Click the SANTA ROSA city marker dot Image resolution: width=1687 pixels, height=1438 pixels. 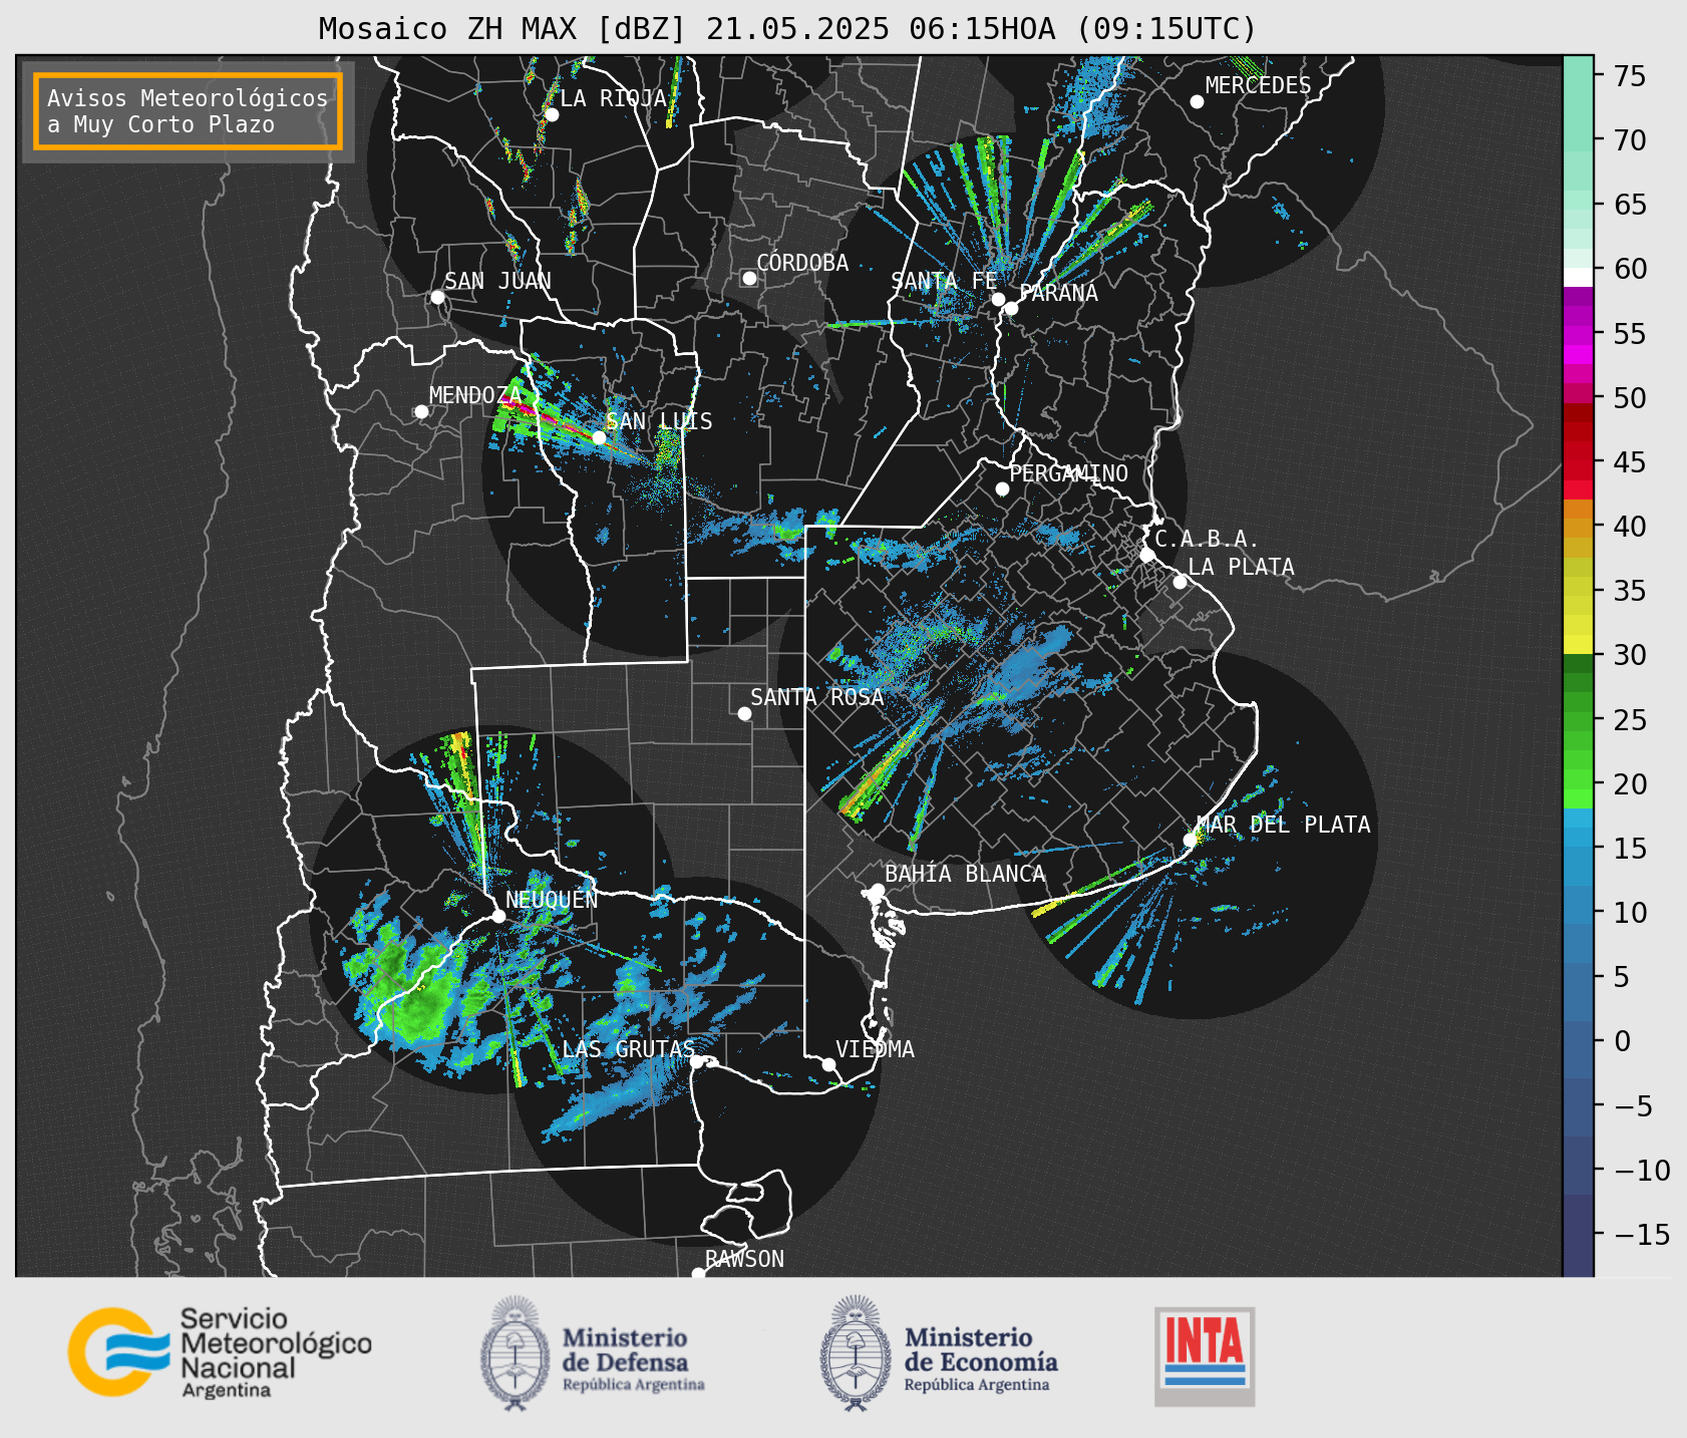(744, 713)
